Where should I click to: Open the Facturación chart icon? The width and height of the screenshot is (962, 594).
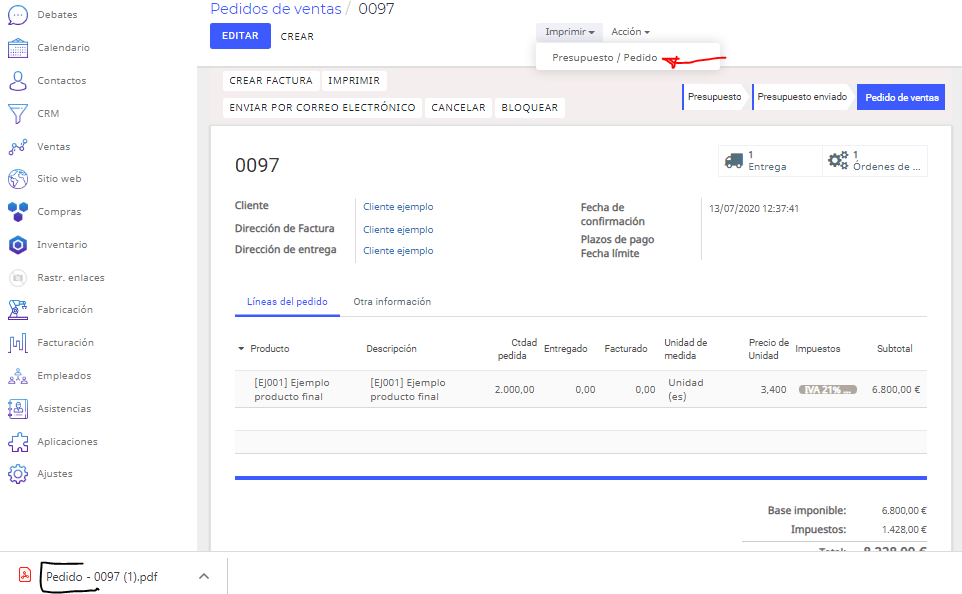pos(18,343)
